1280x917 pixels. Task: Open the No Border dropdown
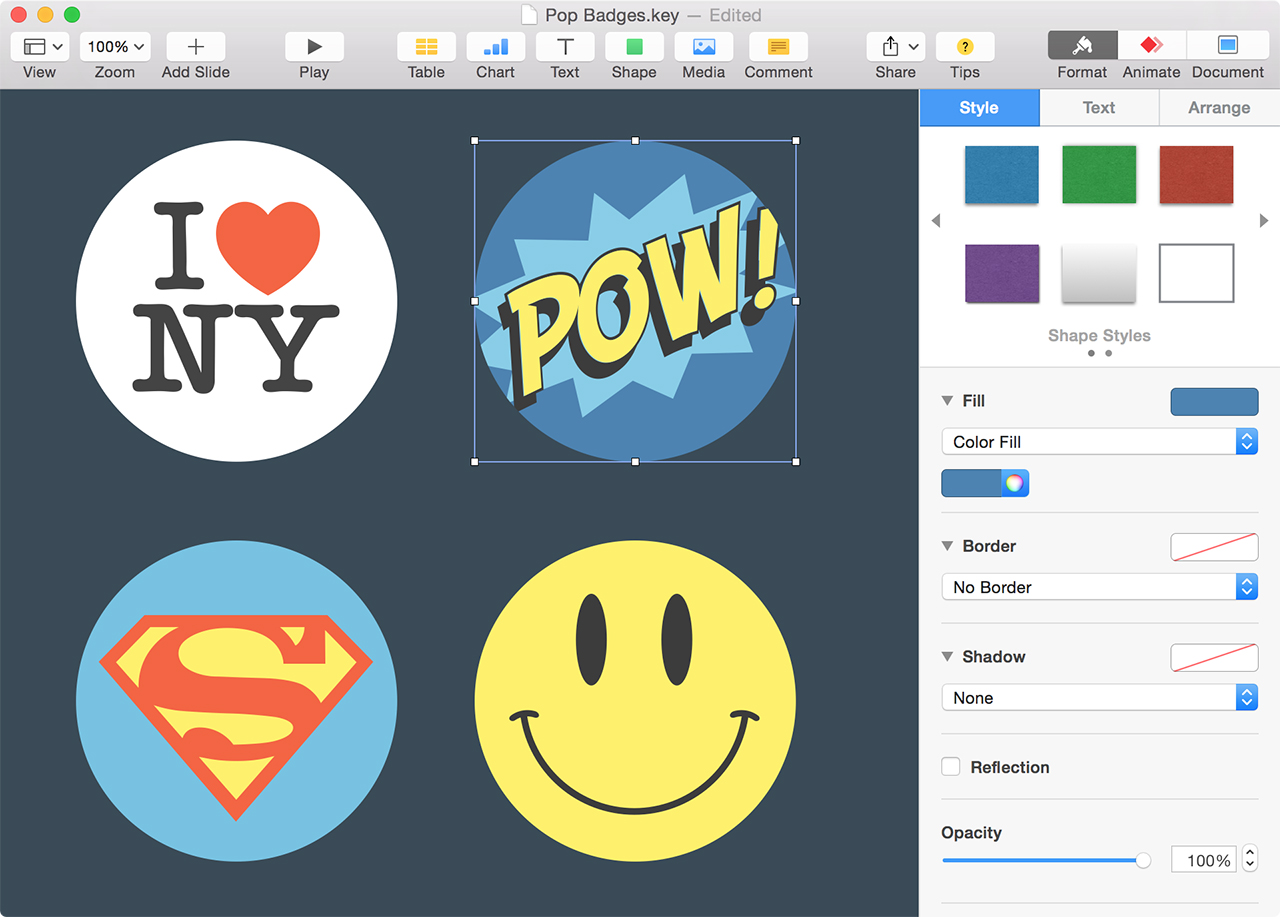click(x=1099, y=587)
